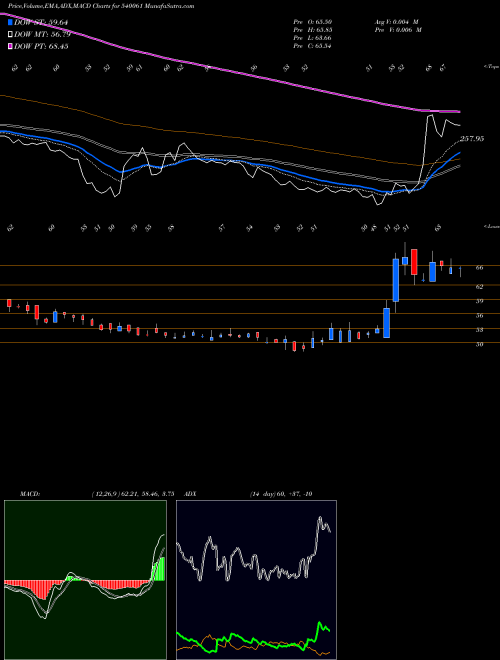The width and height of the screenshot is (500, 660).
Task: Click the MACD: panel label
Action: (x=29, y=494)
